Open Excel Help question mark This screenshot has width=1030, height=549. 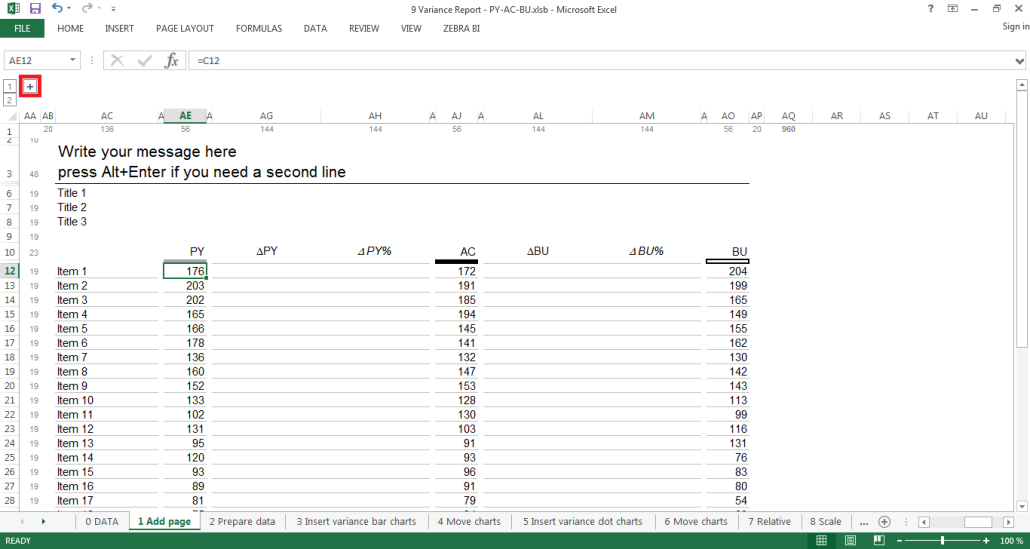pyautogui.click(x=931, y=9)
